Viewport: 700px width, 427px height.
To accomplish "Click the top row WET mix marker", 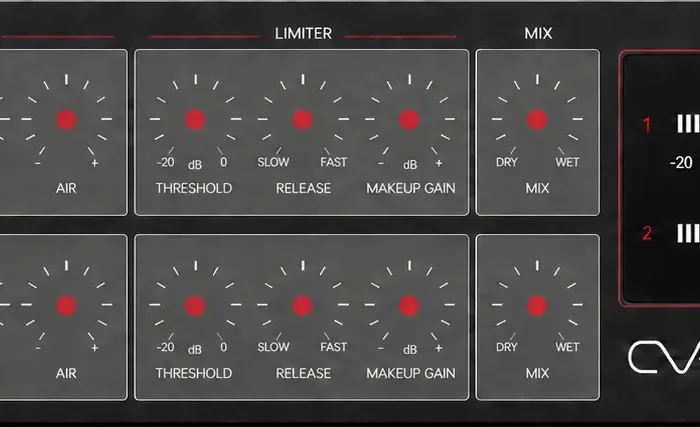I will [x=567, y=162].
